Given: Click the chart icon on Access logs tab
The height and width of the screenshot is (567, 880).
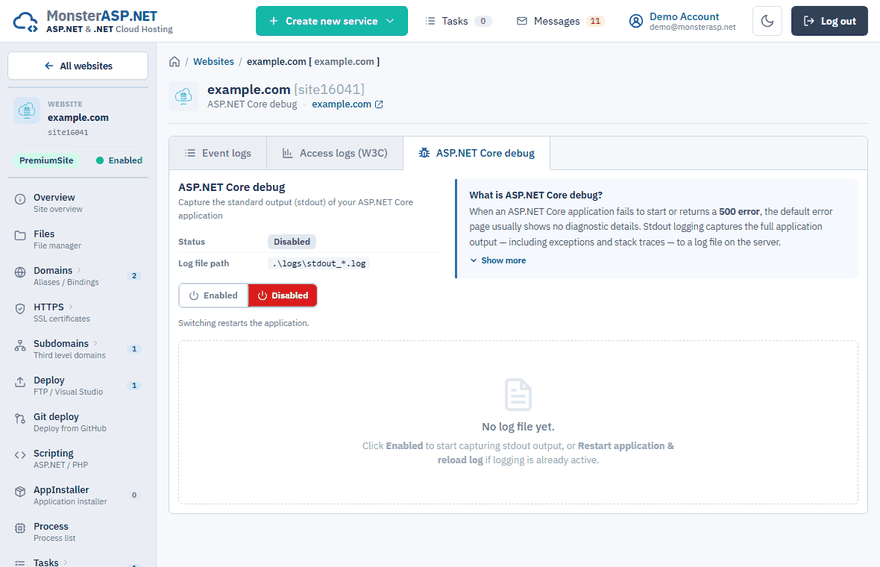Looking at the screenshot, I should [x=287, y=153].
